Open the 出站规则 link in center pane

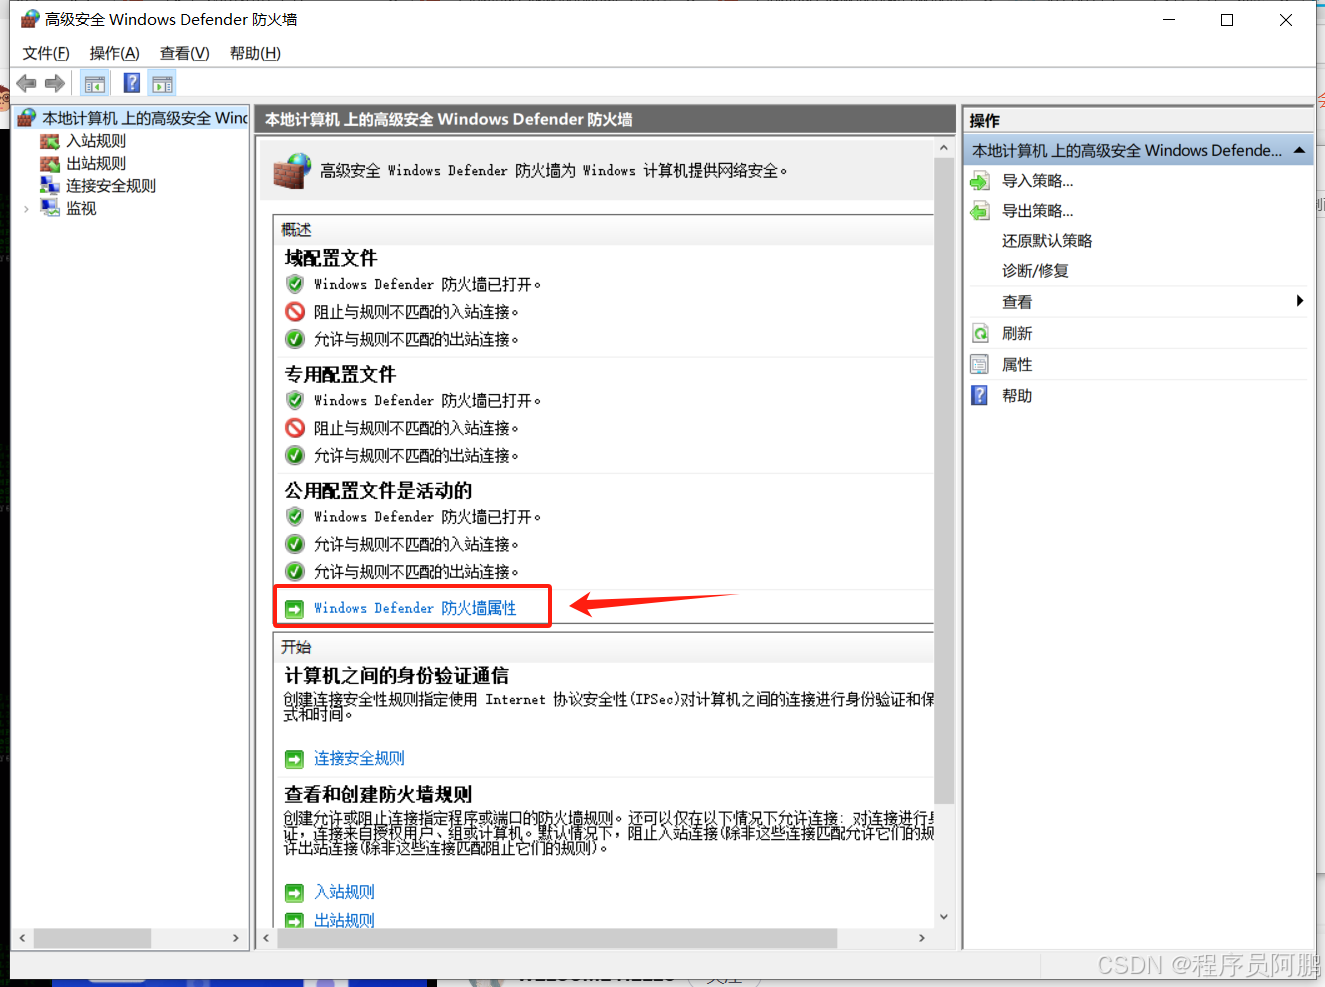tap(344, 920)
